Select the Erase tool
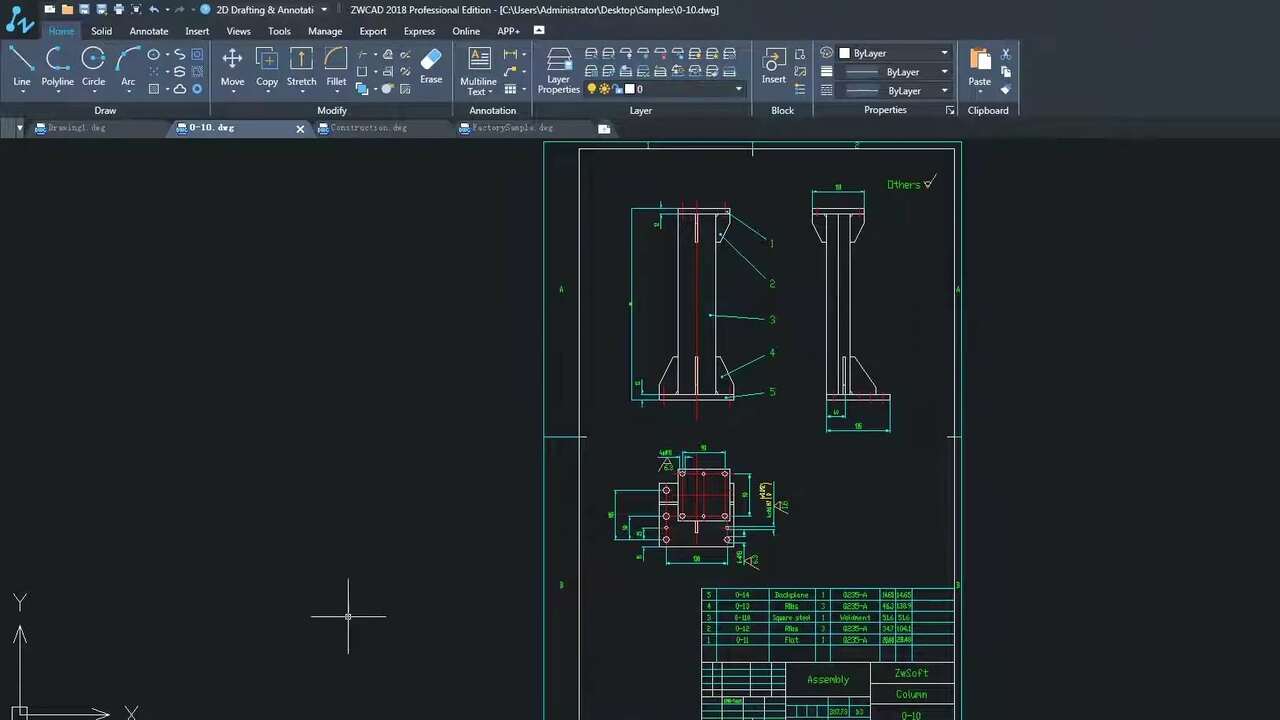 pos(431,66)
